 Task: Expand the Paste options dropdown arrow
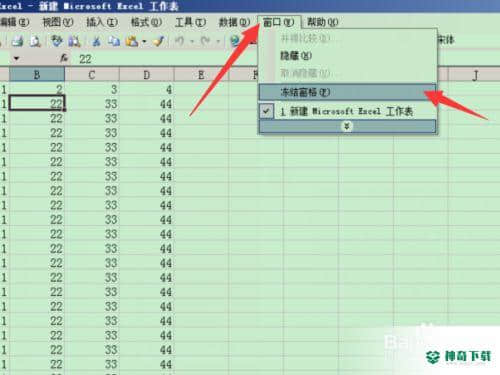pos(144,41)
